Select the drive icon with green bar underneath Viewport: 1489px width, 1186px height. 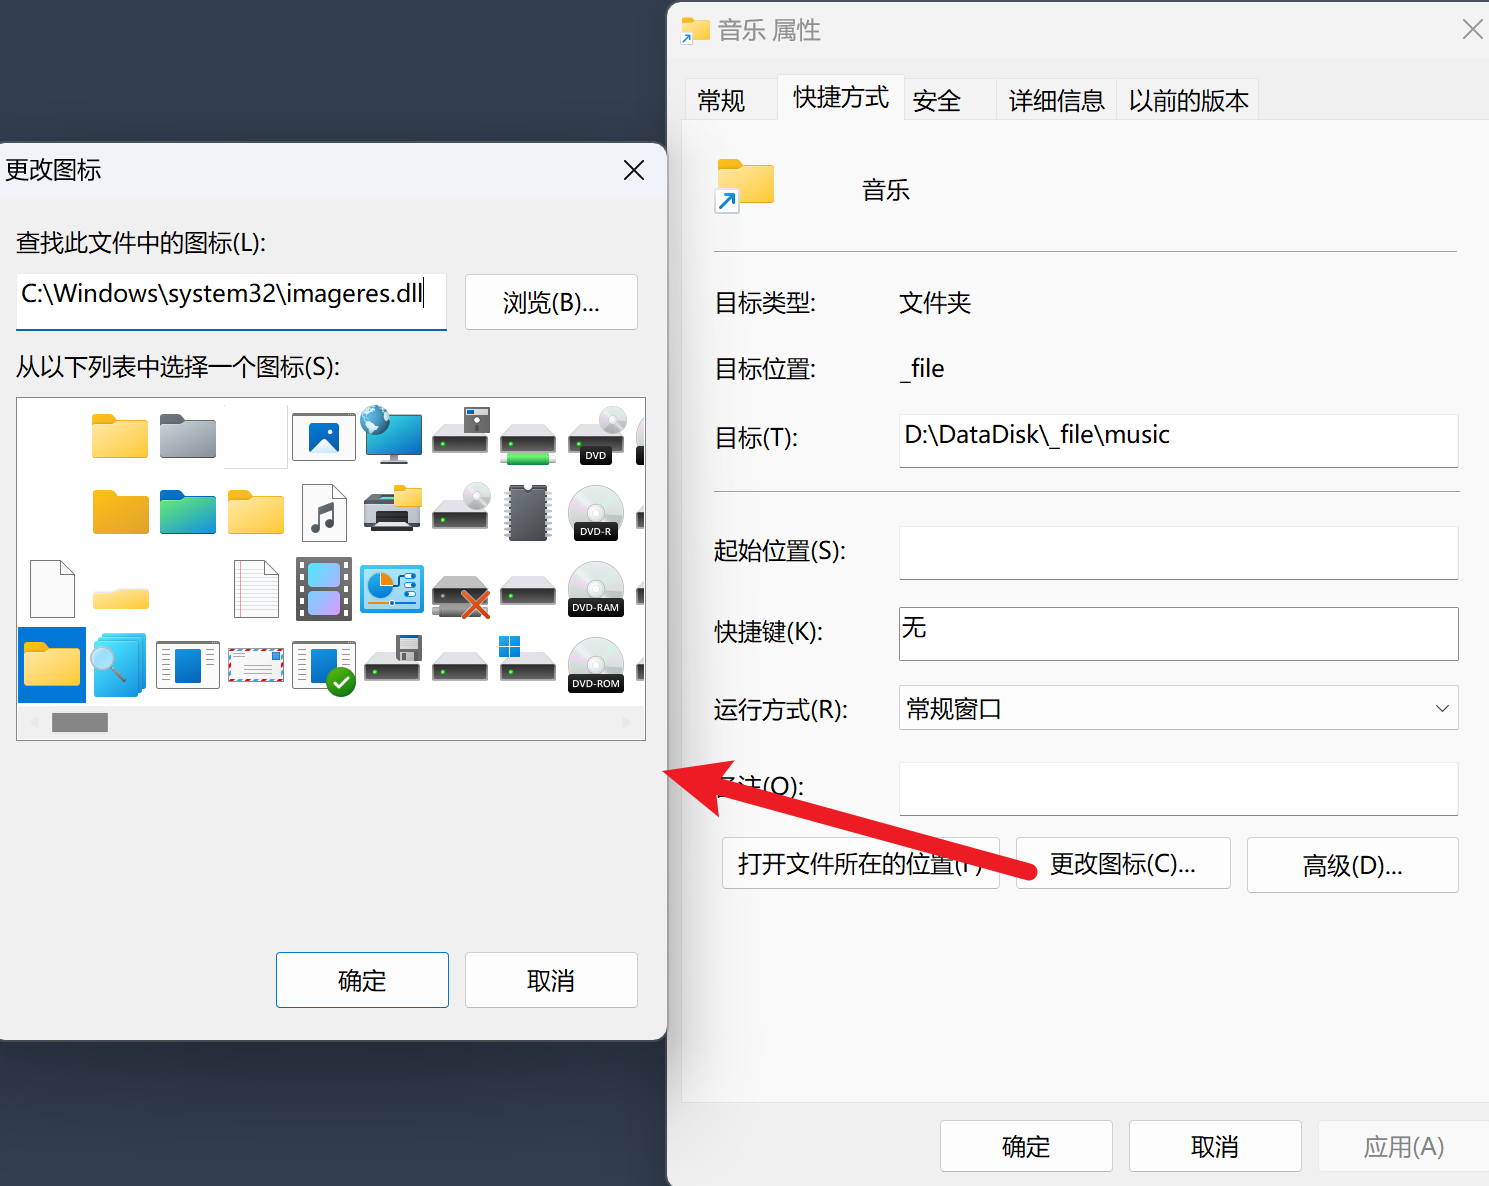coord(528,444)
